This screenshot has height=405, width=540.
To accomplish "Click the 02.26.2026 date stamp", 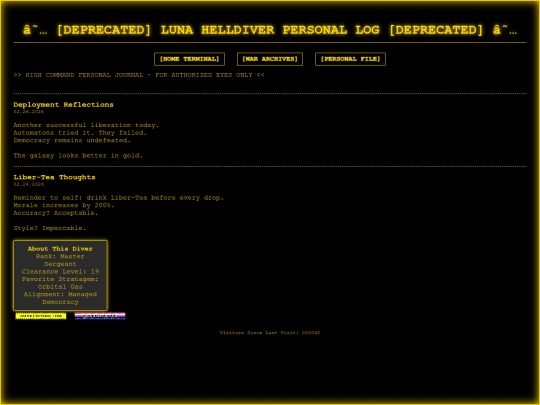I will [29, 112].
